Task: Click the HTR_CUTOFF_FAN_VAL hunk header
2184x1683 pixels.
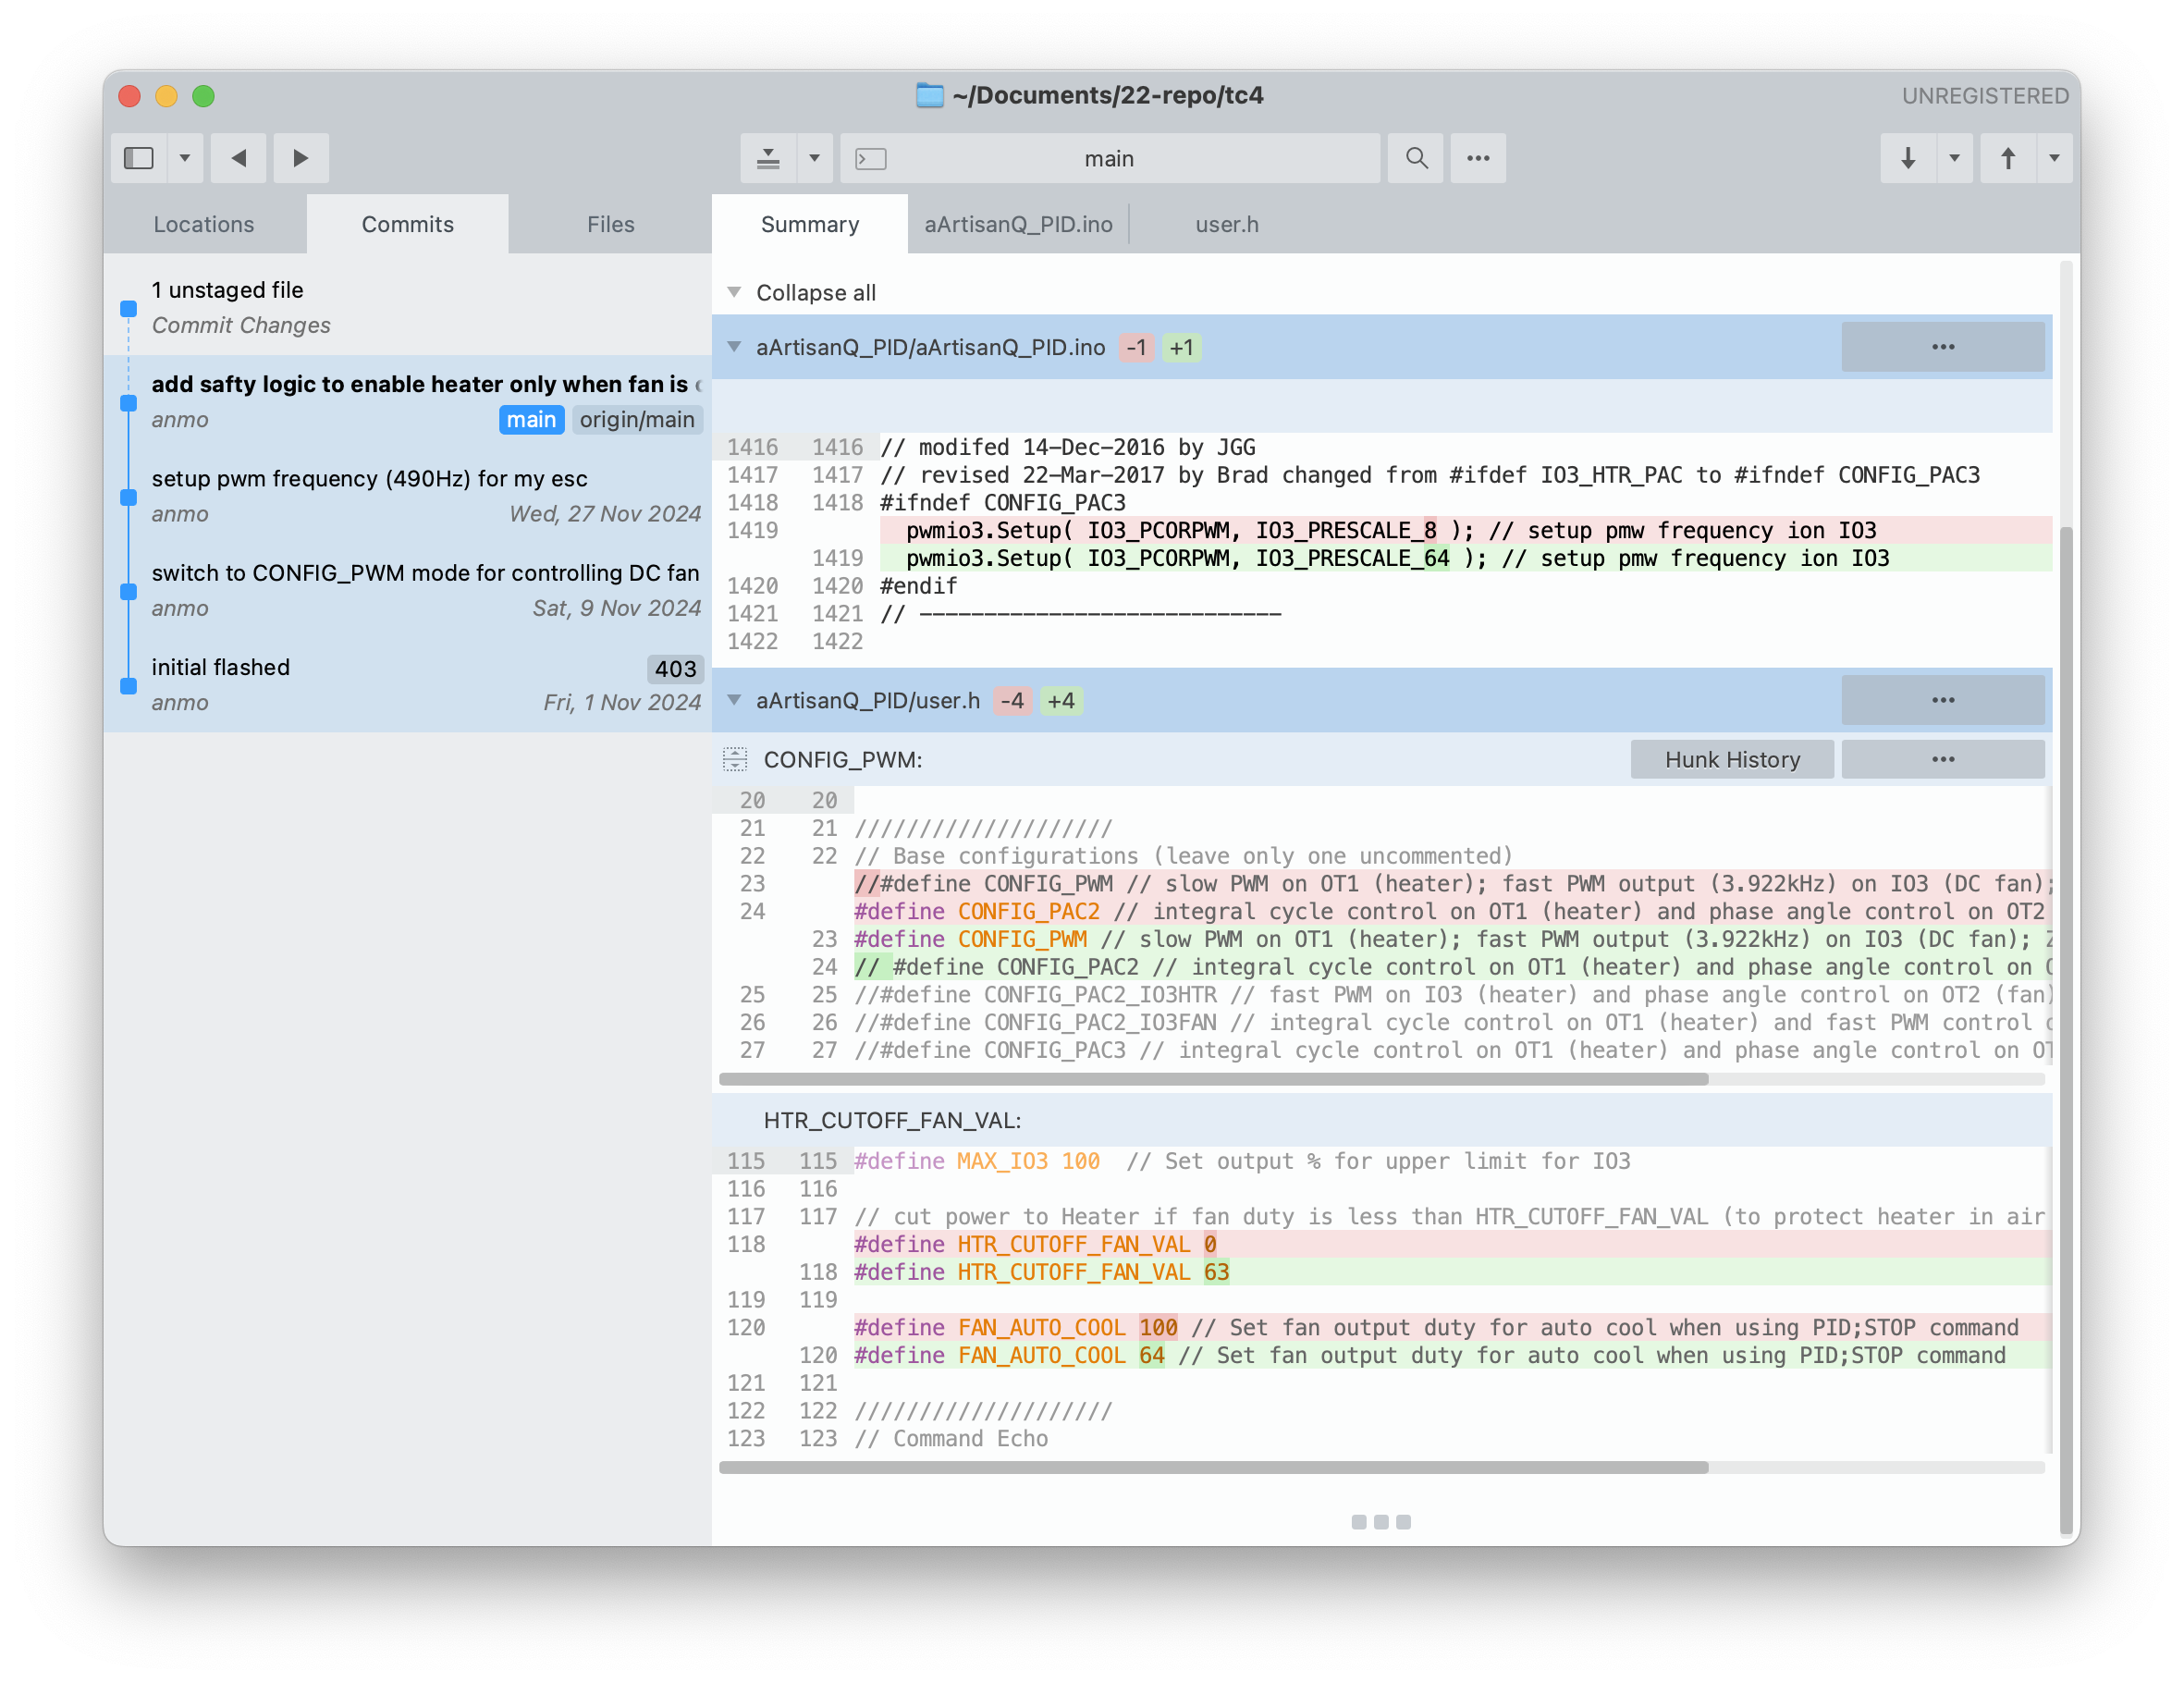Action: (1382, 1120)
